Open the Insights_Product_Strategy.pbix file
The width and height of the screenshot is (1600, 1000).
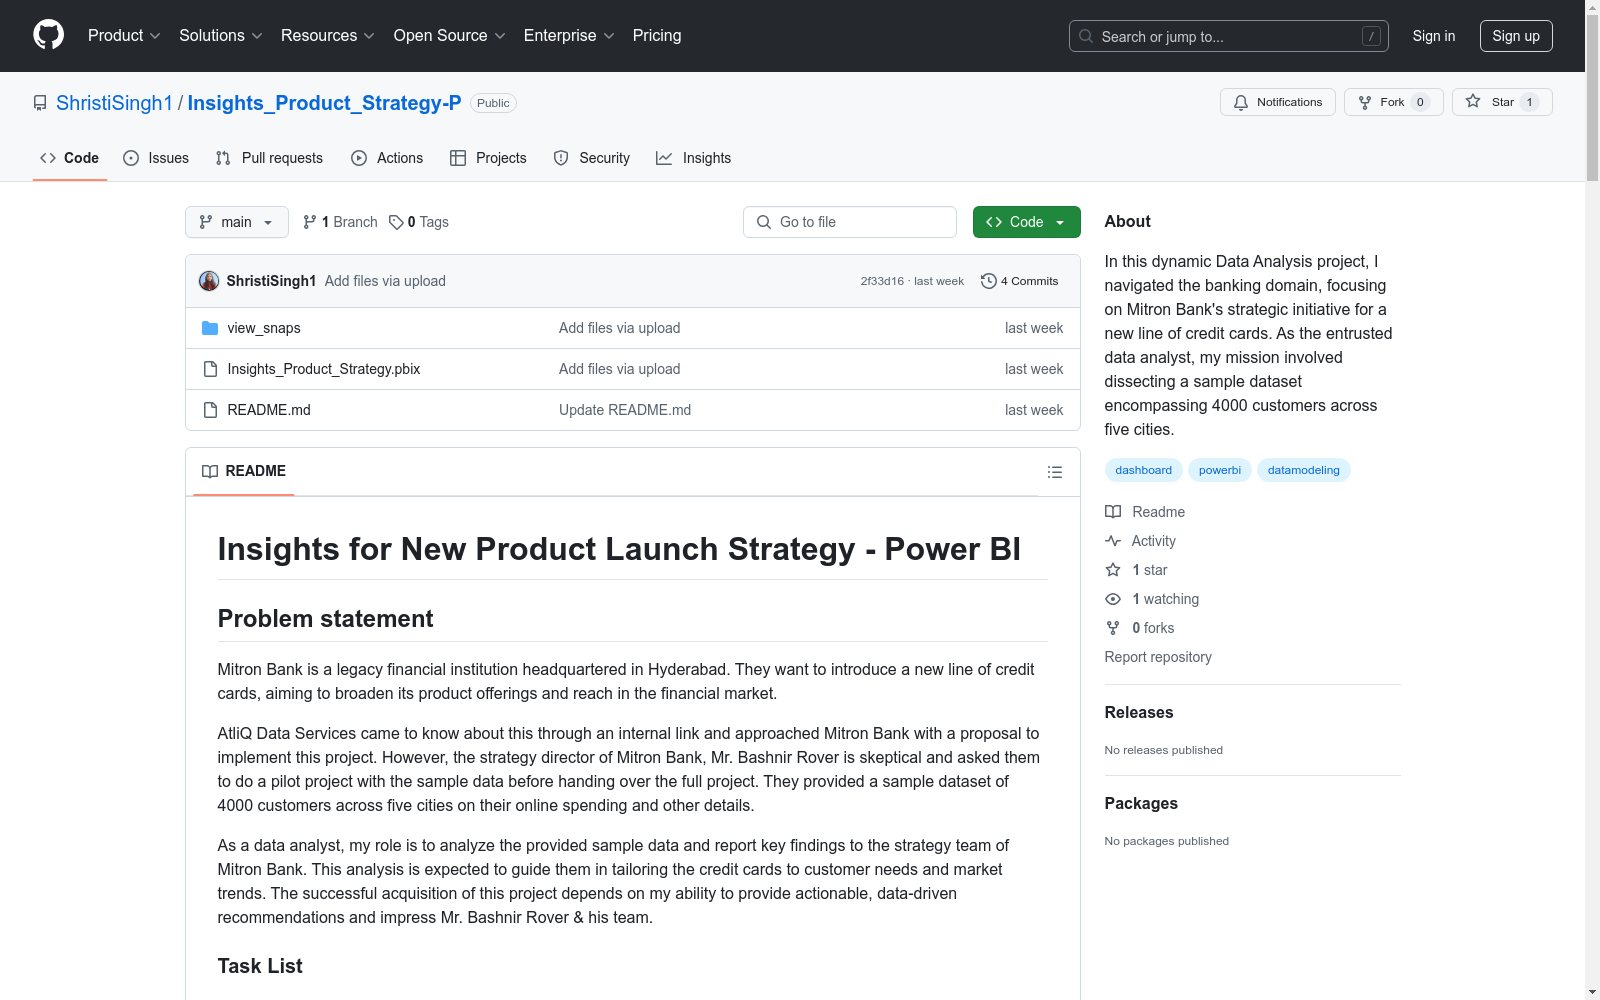324,369
